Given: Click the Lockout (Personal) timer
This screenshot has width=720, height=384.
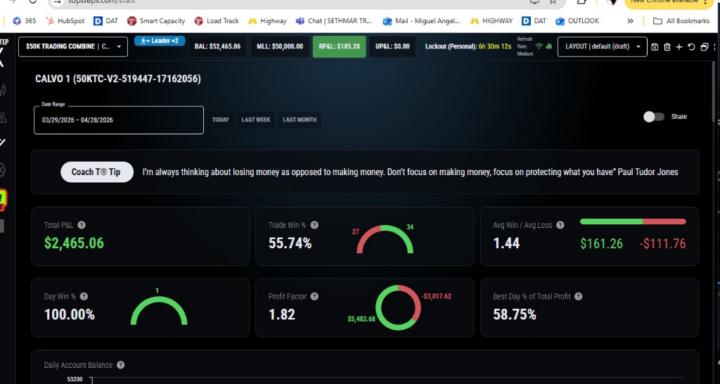Looking at the screenshot, I should tap(468, 46).
